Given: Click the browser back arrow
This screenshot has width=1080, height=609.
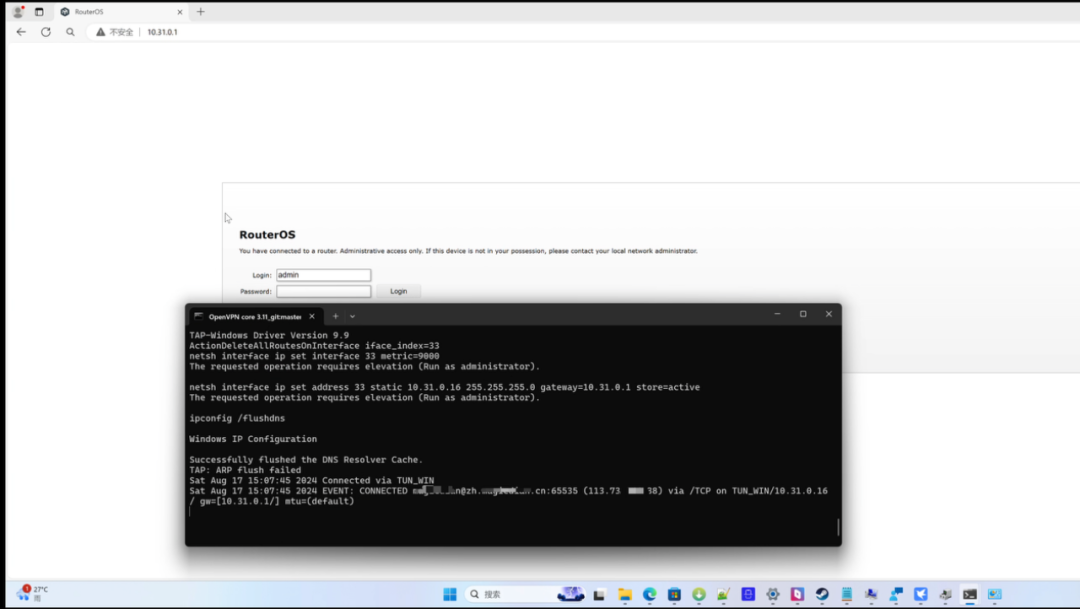Looking at the screenshot, I should (20, 31).
